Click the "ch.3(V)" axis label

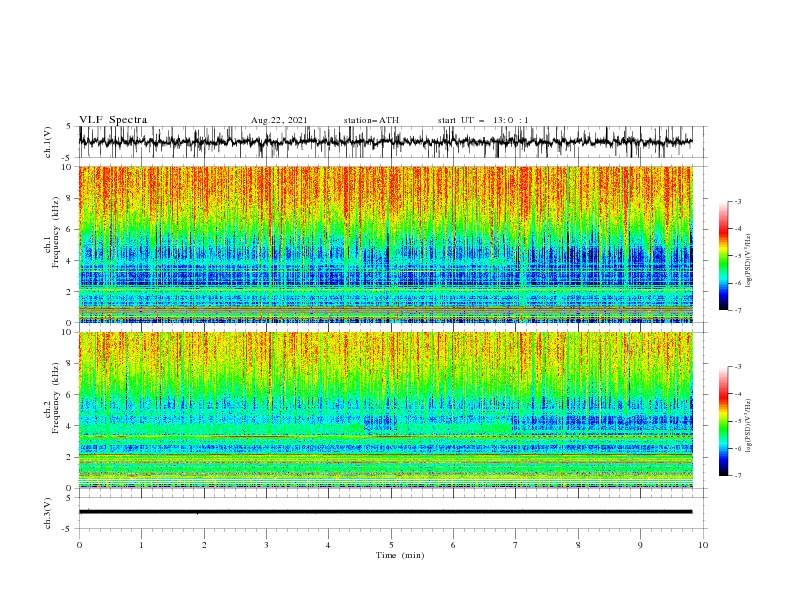48,513
